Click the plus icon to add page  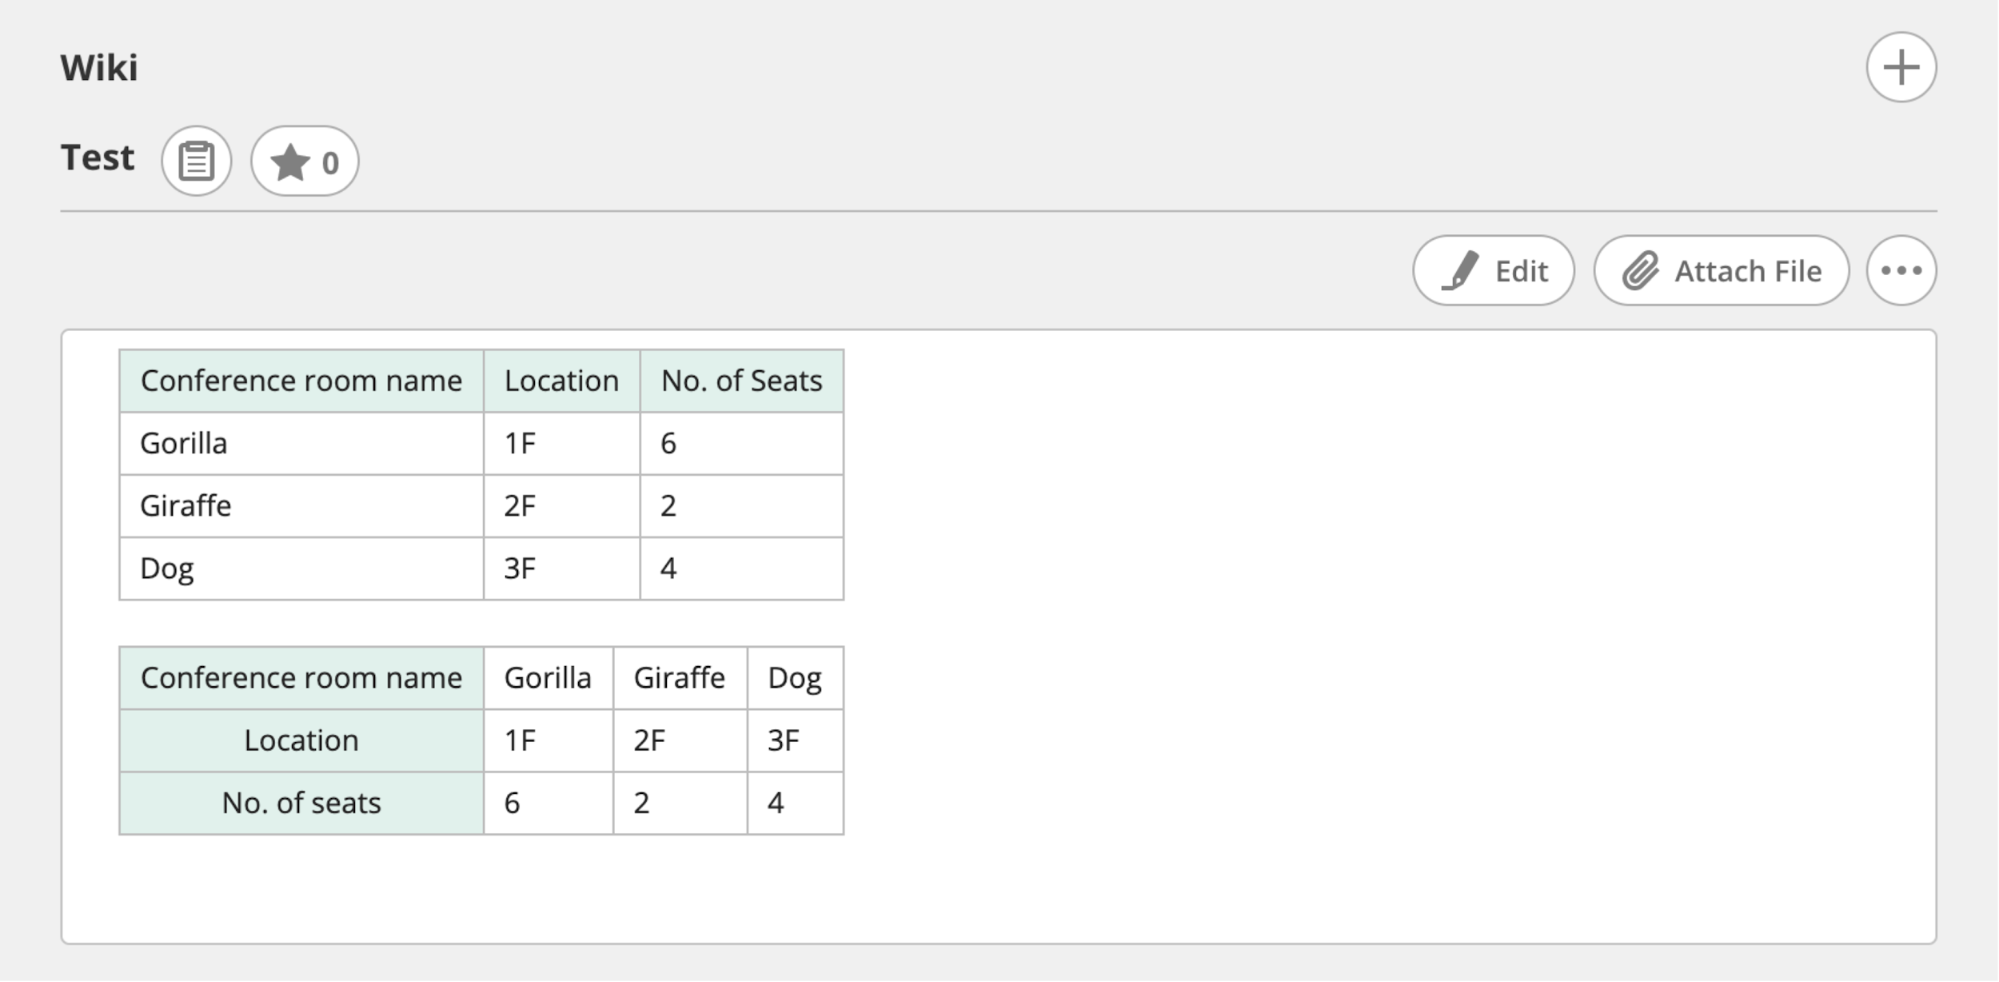(1900, 68)
